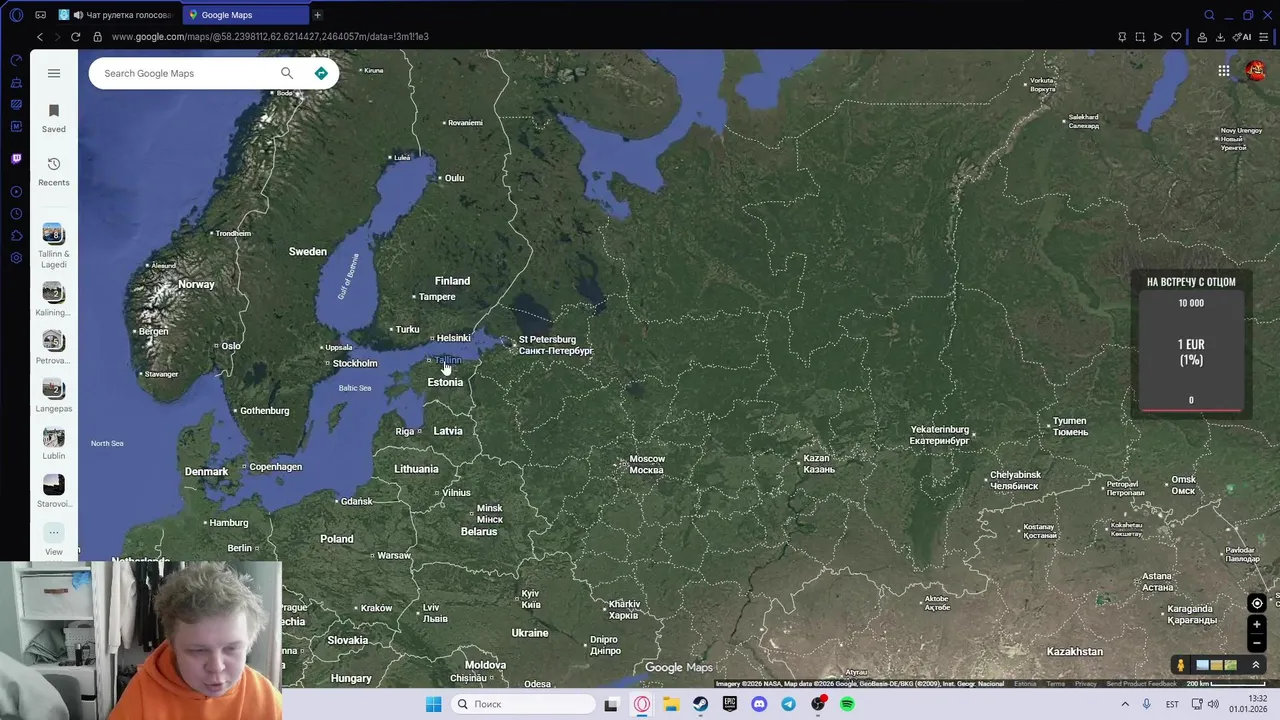The image size is (1280, 720).
Task: Open the Google apps grid
Action: tap(1224, 70)
